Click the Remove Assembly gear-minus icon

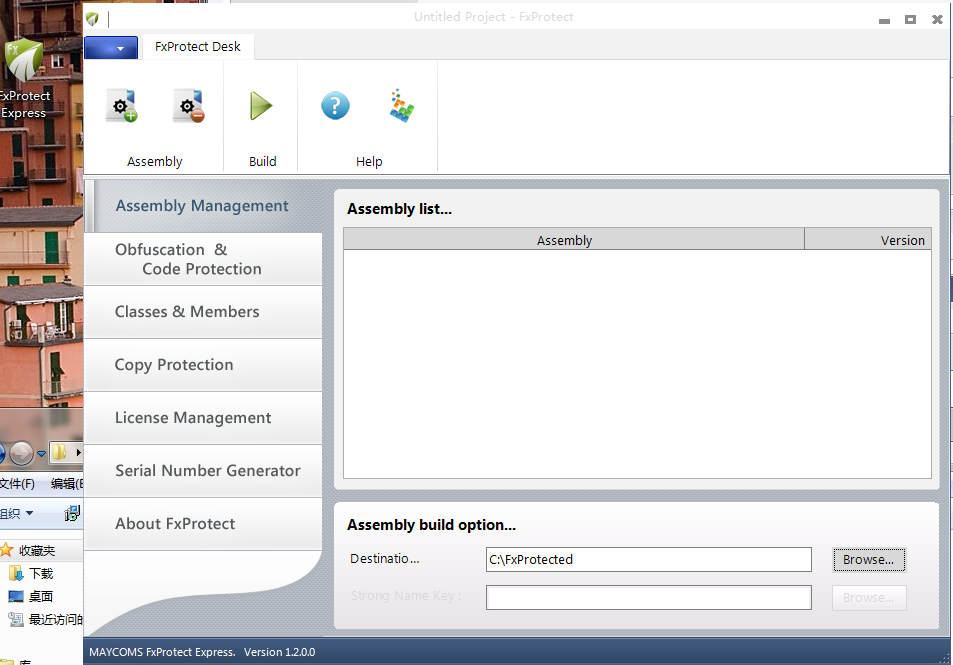point(188,106)
